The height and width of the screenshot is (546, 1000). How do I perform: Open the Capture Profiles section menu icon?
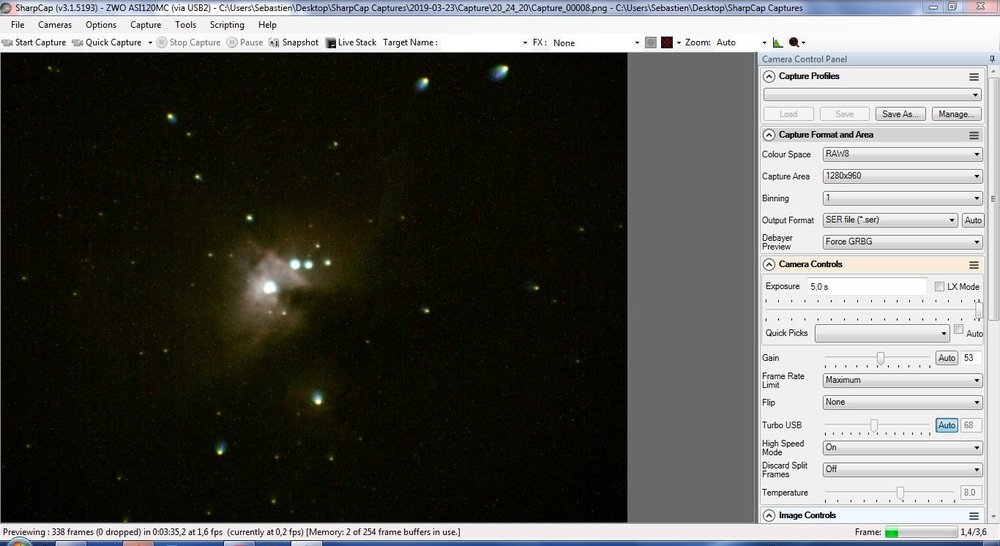[x=974, y=77]
